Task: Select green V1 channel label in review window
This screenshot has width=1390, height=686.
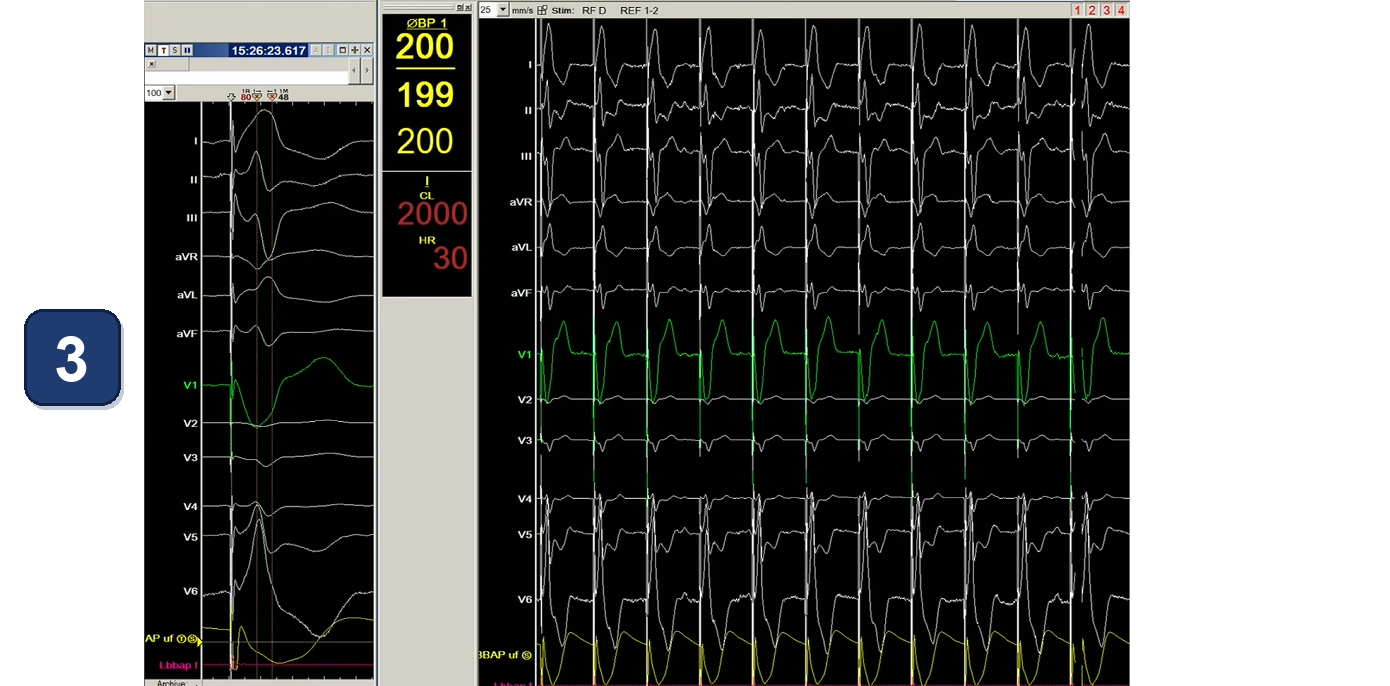Action: point(190,384)
